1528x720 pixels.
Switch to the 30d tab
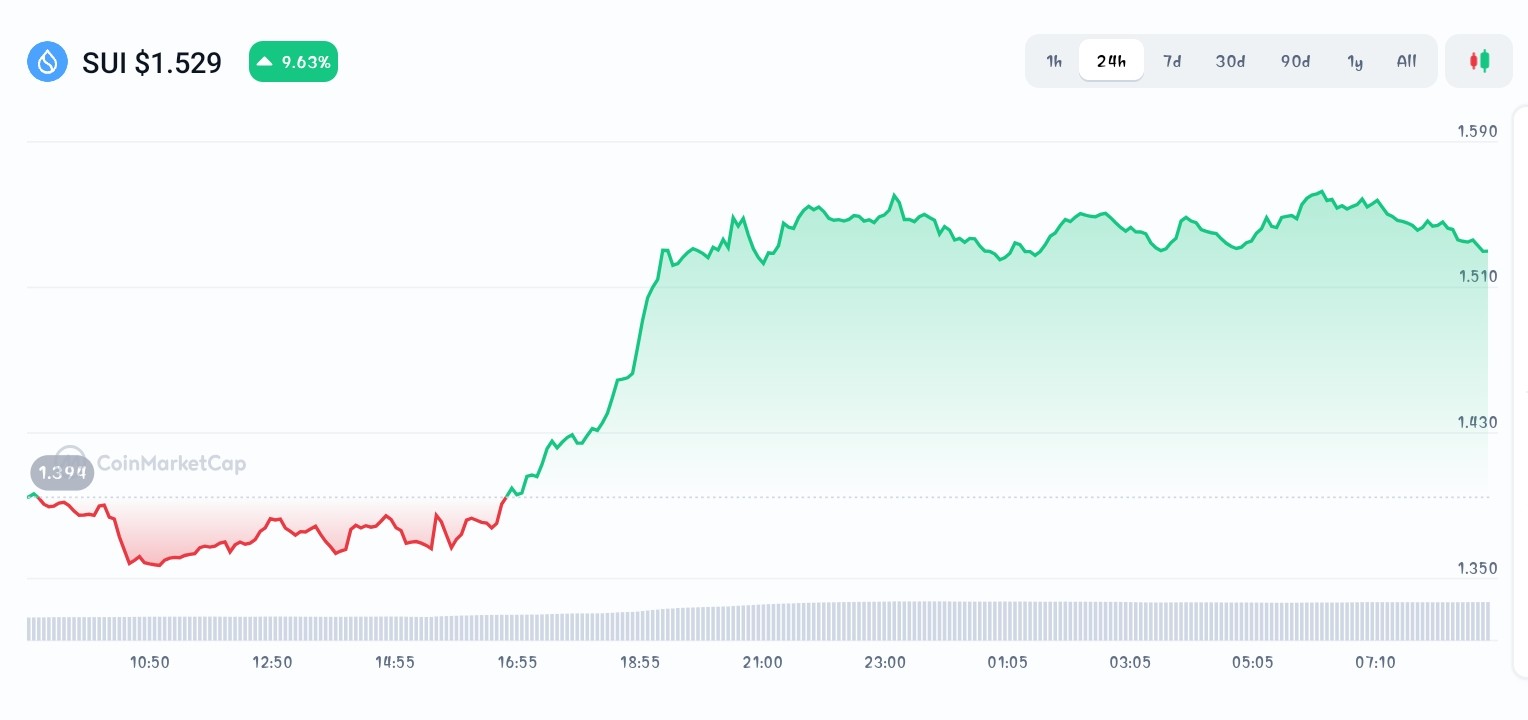pyautogui.click(x=1230, y=61)
